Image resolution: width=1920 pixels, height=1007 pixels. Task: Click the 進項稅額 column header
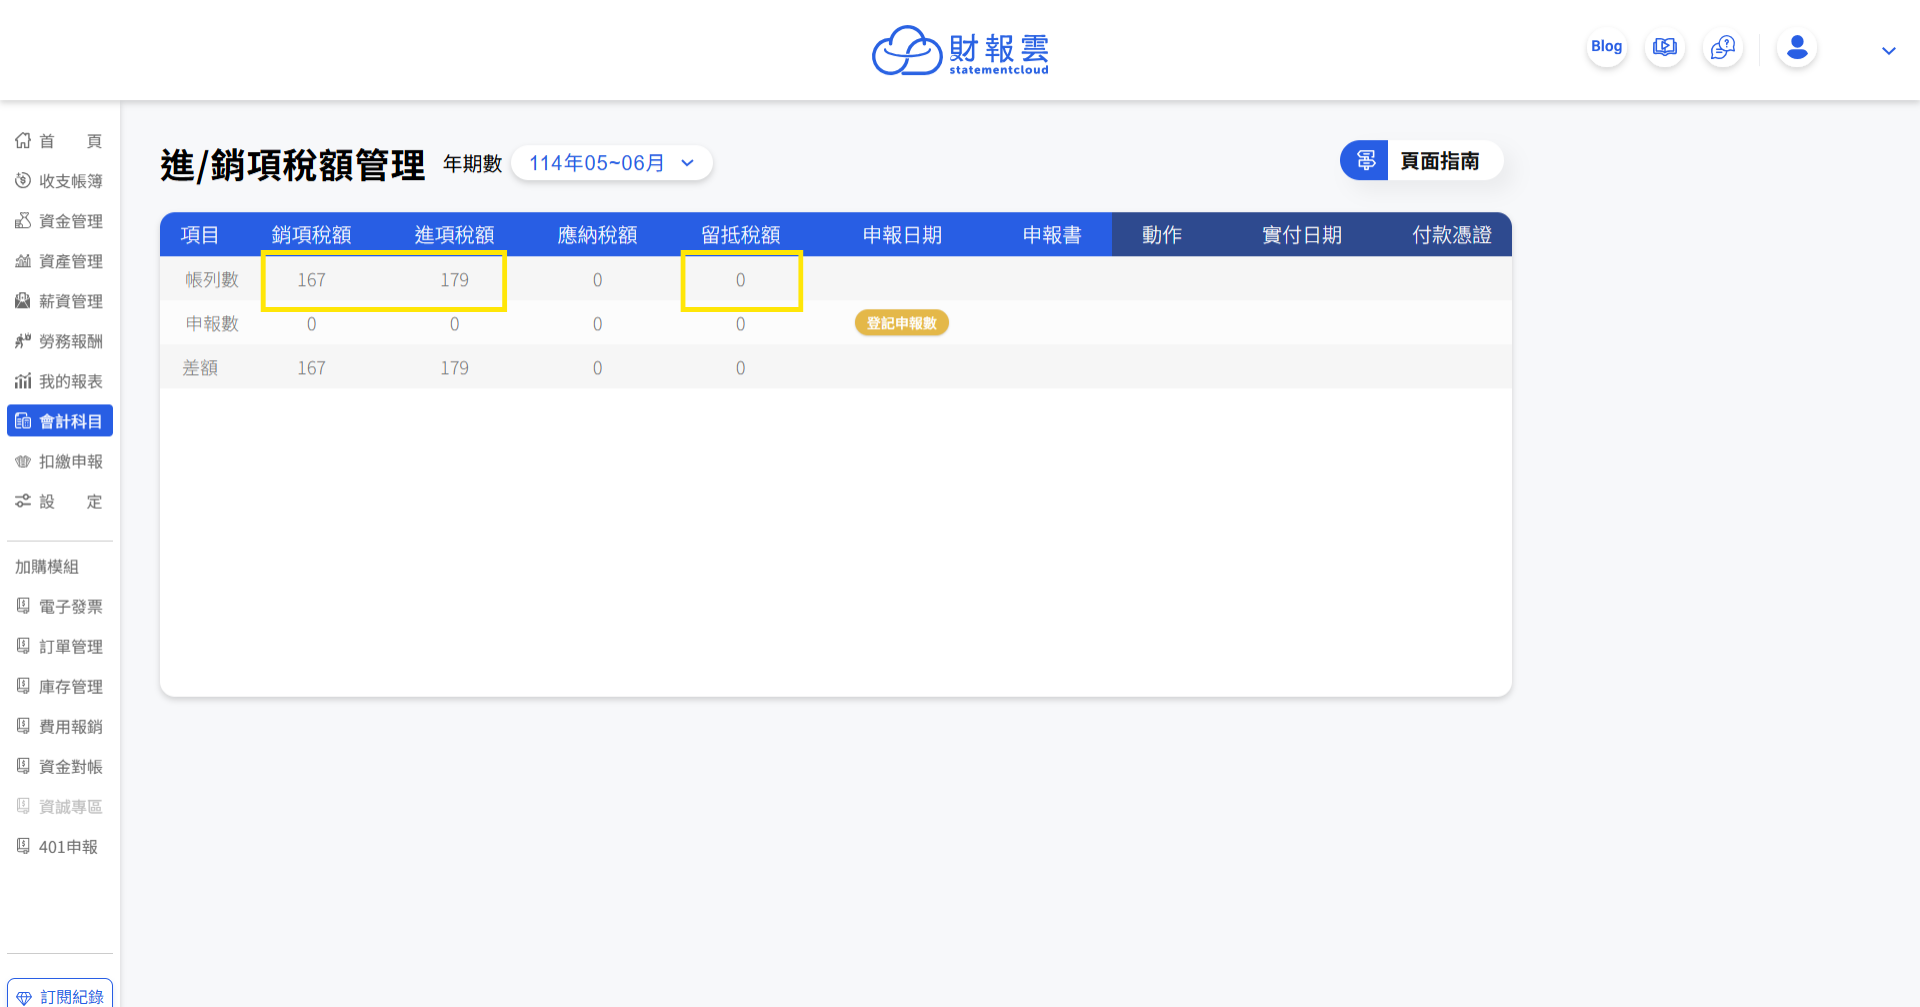454,235
